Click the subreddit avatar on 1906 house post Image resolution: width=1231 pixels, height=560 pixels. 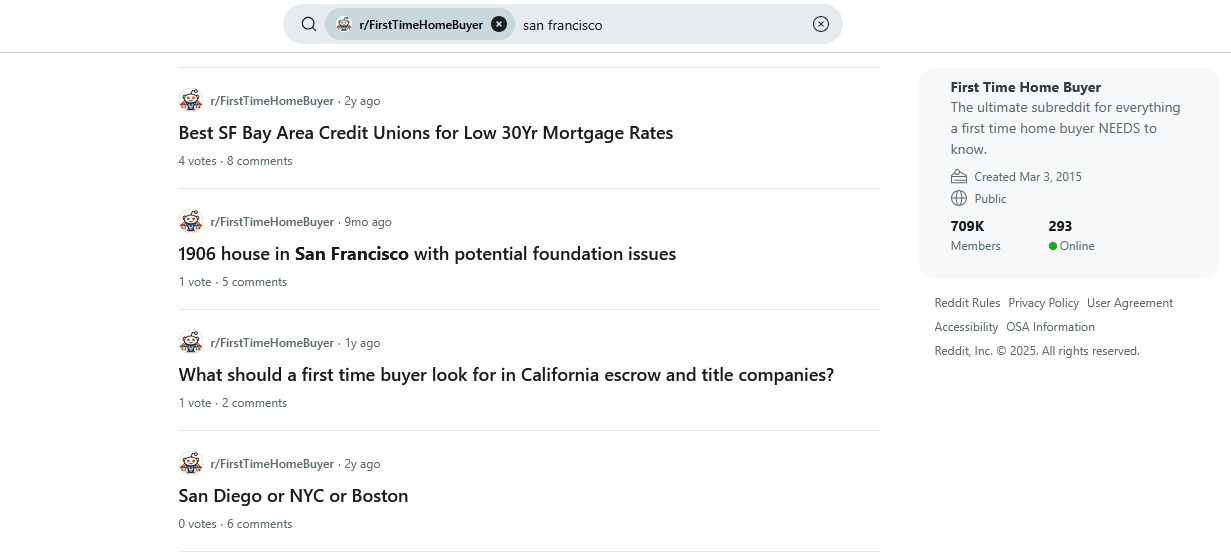191,221
